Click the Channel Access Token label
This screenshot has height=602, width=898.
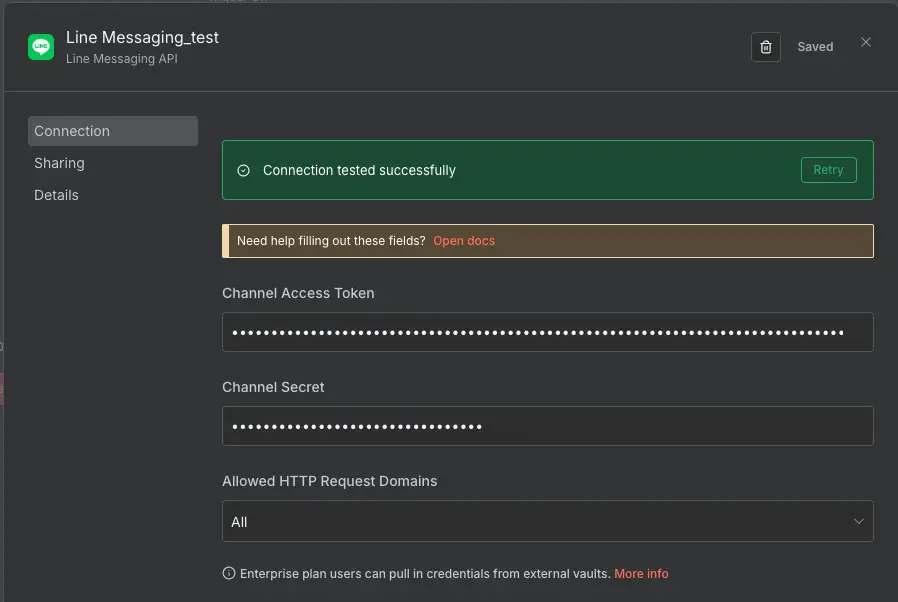(x=298, y=293)
